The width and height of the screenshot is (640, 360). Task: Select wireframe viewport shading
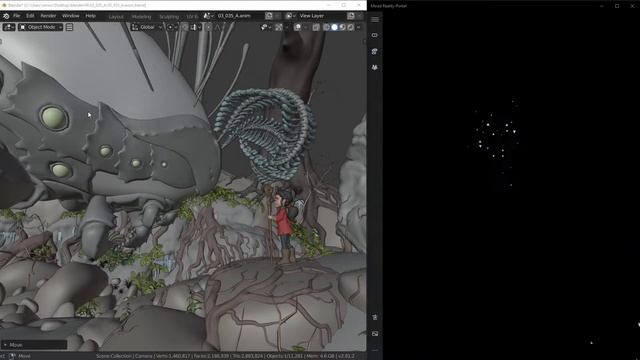(x=327, y=27)
